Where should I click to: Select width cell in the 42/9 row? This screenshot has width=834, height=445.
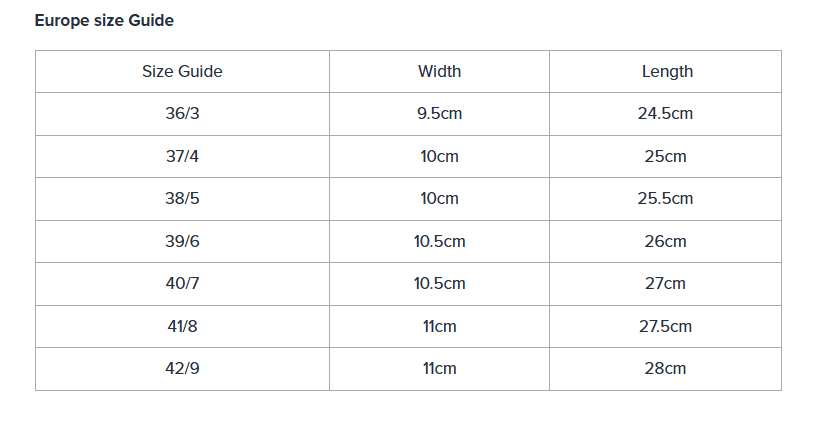point(439,369)
